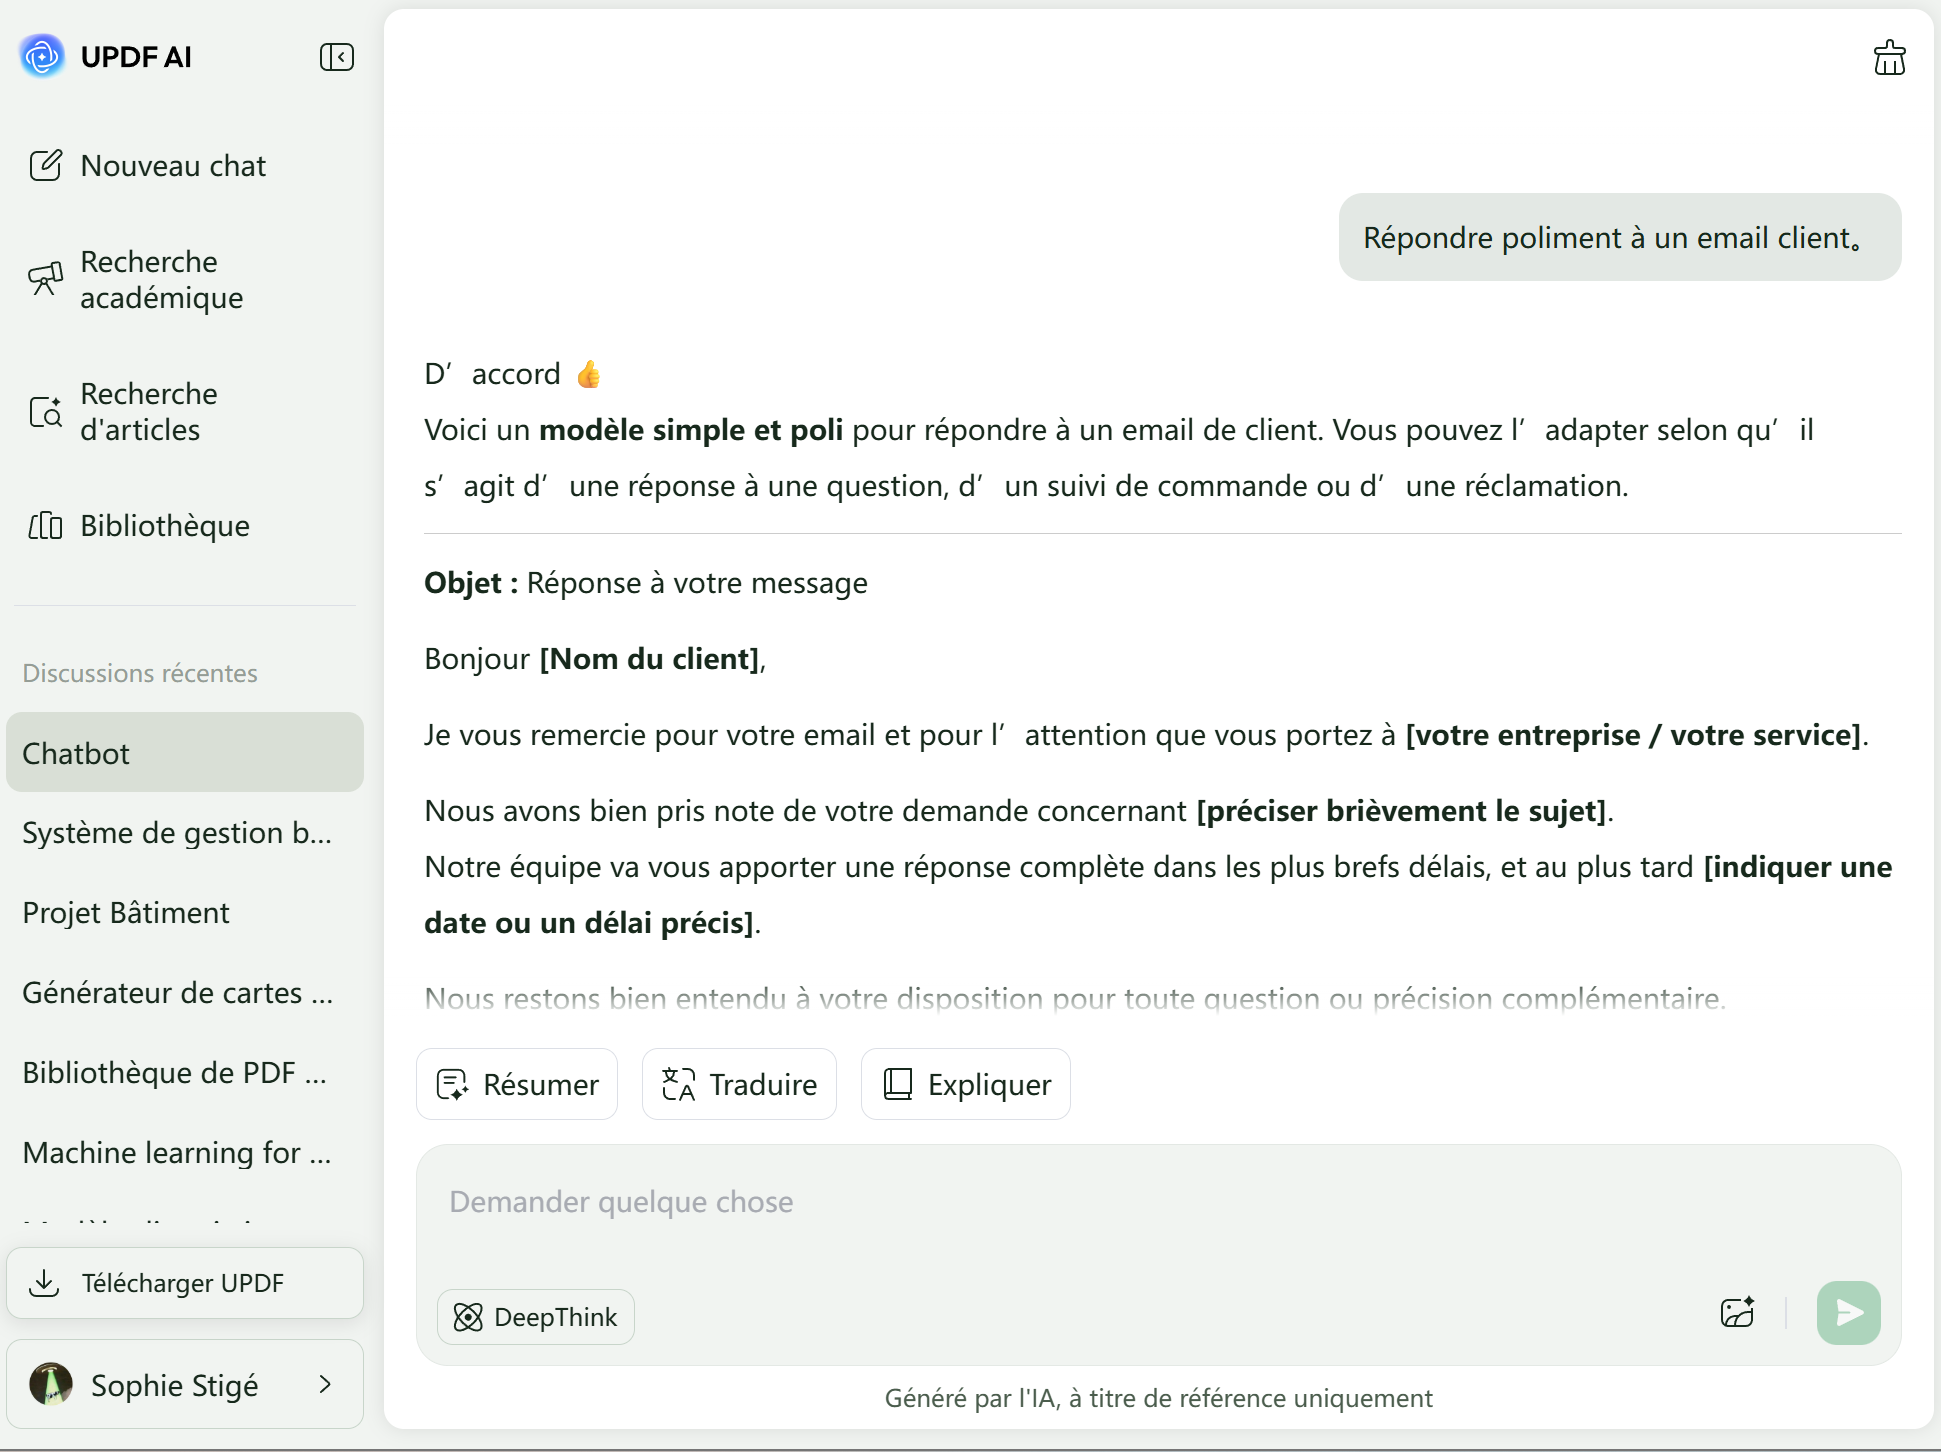The image size is (1941, 1452).
Task: Click the image upload icon
Action: (1738, 1312)
